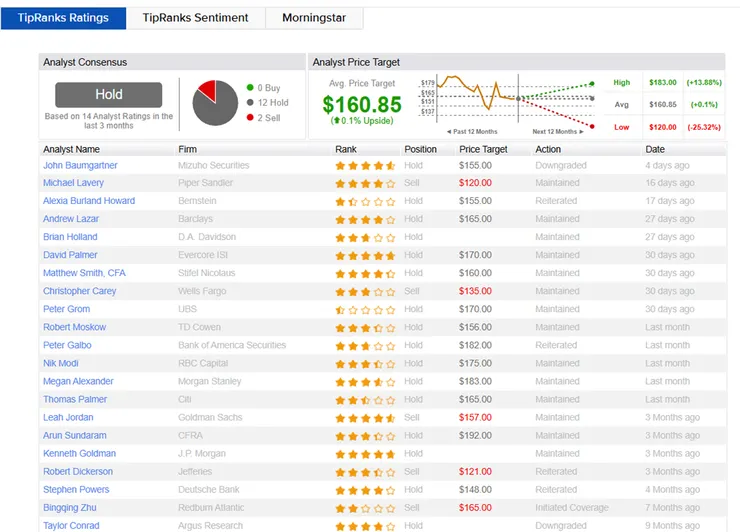Switch to TipRanks Ratings tab
This screenshot has width=740, height=532.
click(63, 18)
